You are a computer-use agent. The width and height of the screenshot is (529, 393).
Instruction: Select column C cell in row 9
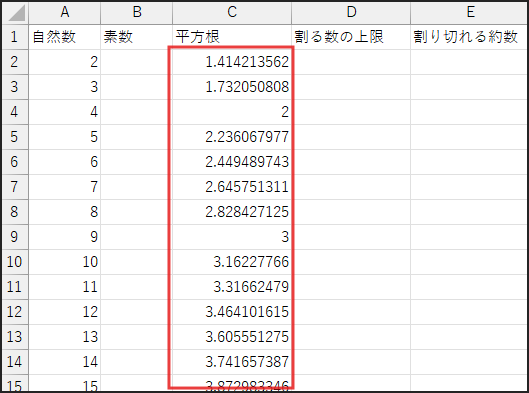(x=232, y=237)
